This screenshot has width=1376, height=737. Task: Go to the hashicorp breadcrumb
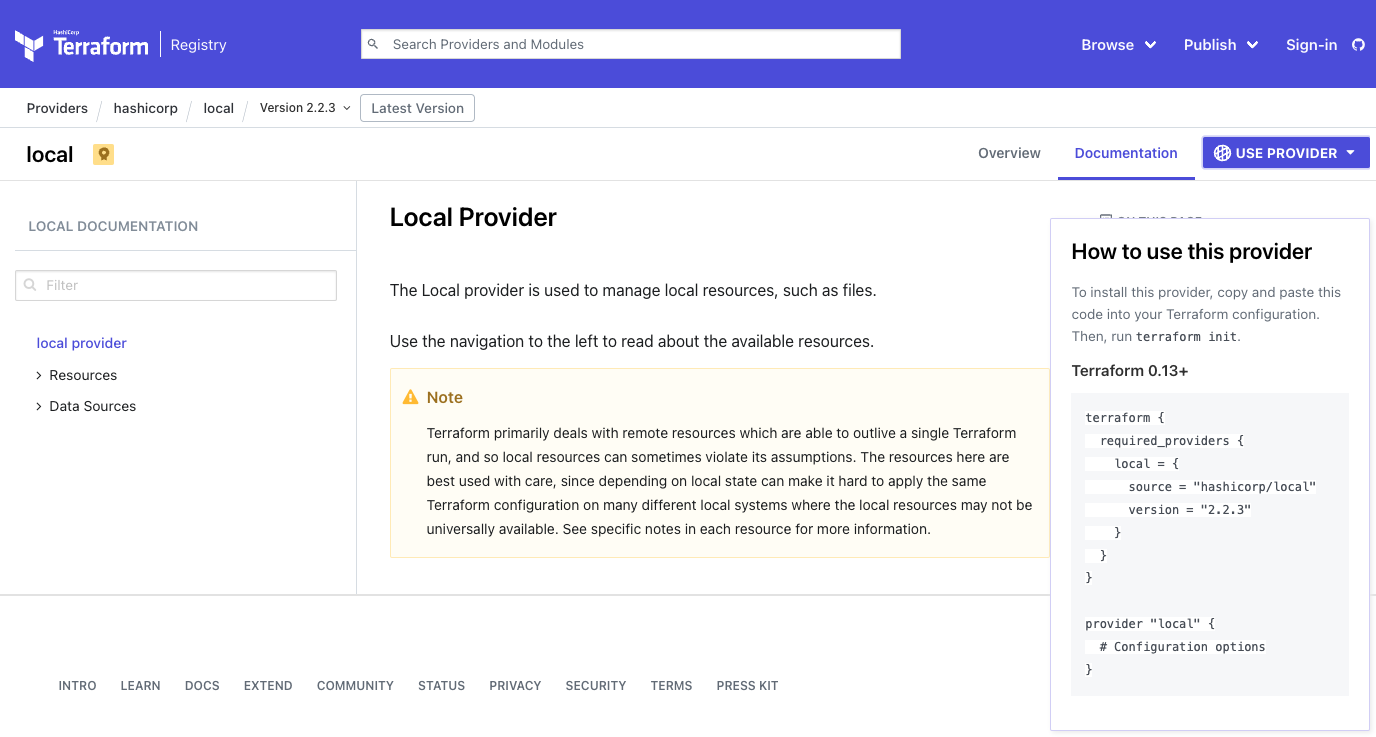[145, 108]
